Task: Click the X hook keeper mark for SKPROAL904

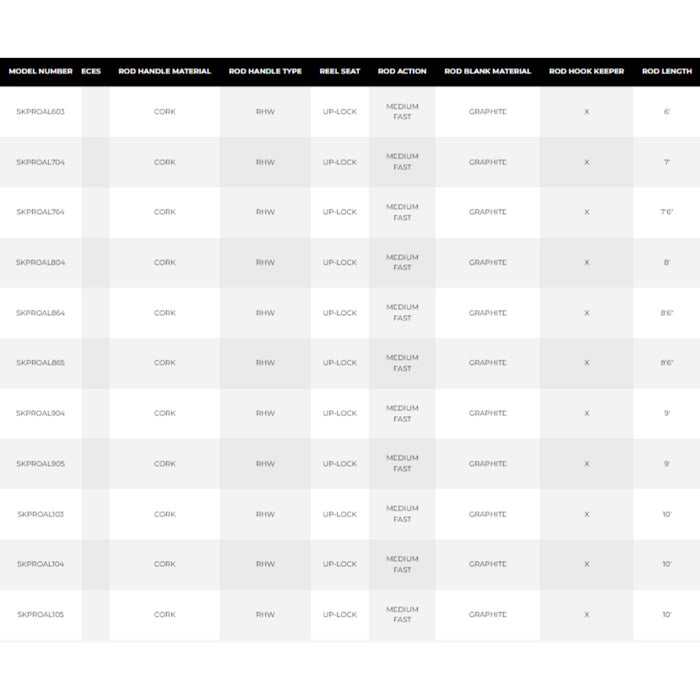Action: pos(587,413)
